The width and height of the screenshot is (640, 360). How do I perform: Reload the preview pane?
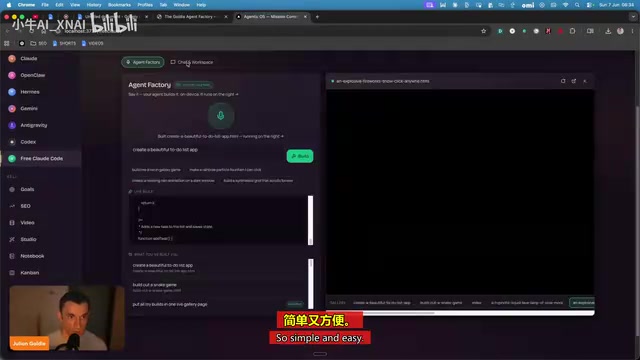click(x=563, y=81)
